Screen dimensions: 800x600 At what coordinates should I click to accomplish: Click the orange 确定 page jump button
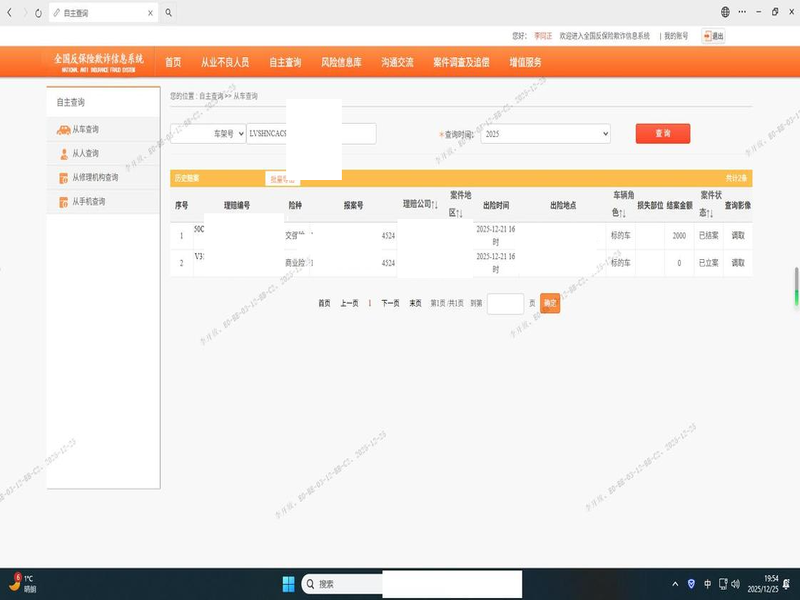549,303
